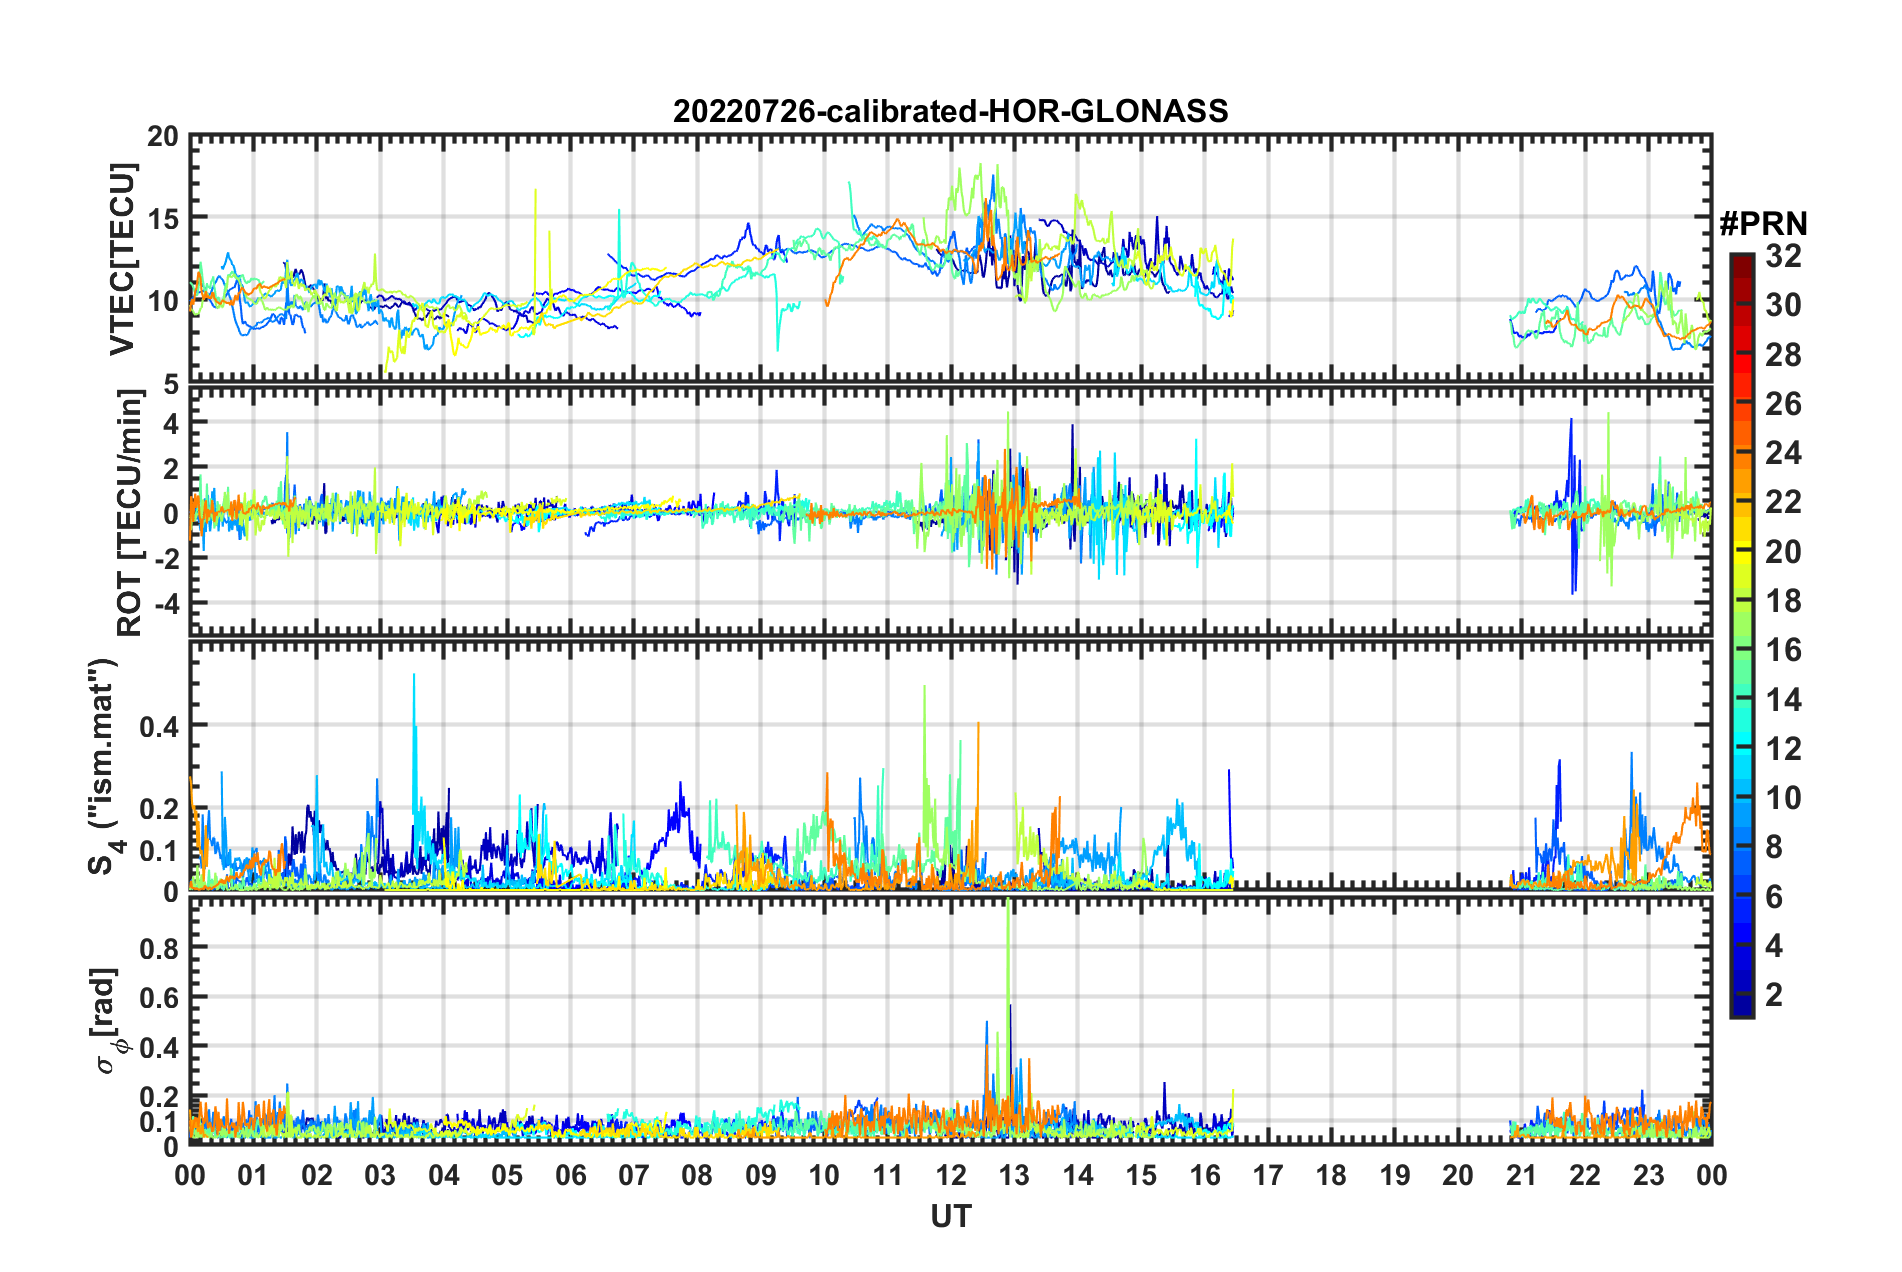Click the S4 axis tick label 0.4

click(x=158, y=726)
